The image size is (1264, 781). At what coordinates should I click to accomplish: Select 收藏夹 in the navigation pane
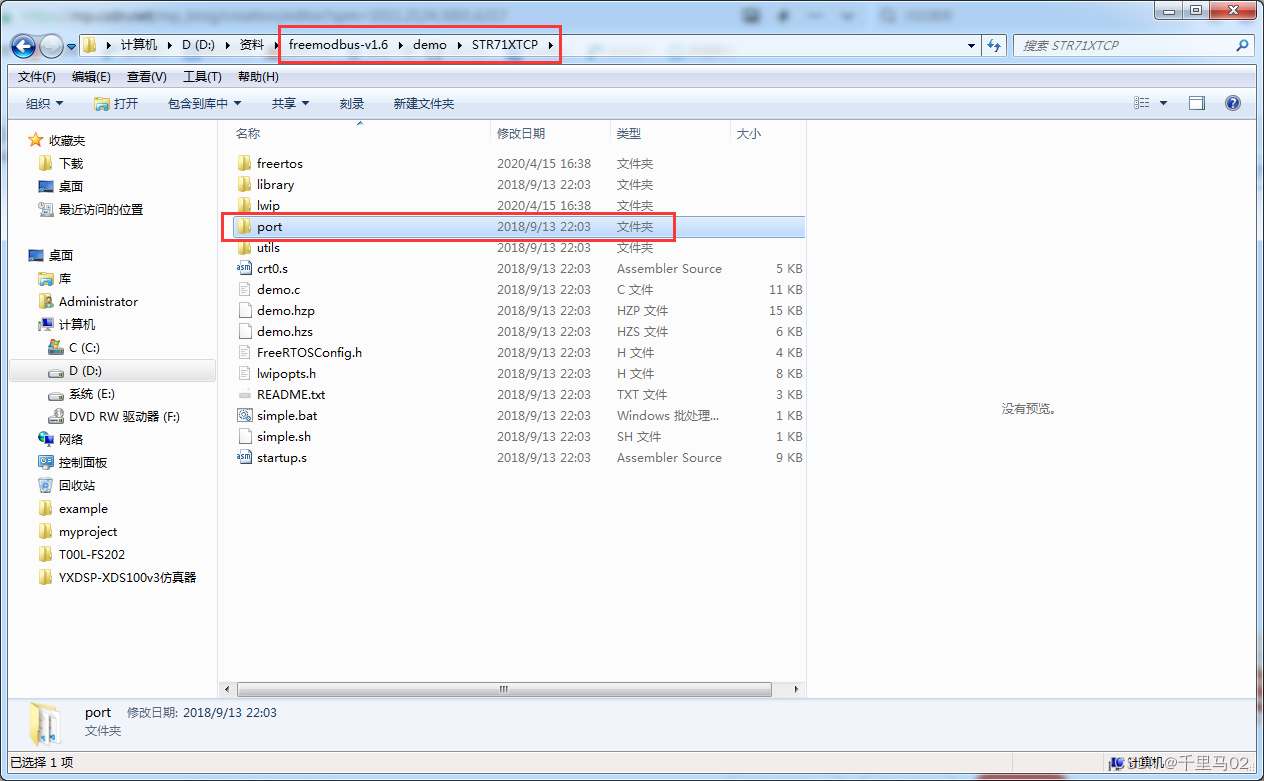pyautogui.click(x=67, y=140)
